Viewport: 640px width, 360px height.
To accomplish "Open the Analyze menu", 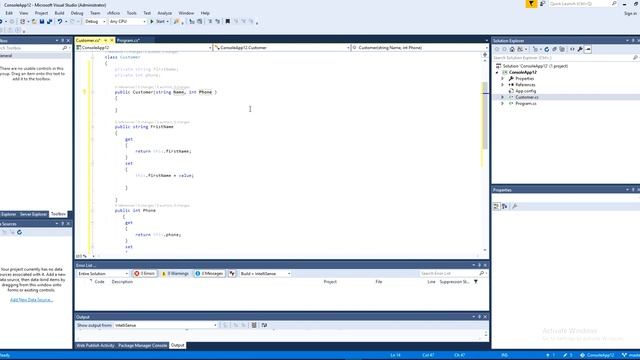I will coord(164,13).
